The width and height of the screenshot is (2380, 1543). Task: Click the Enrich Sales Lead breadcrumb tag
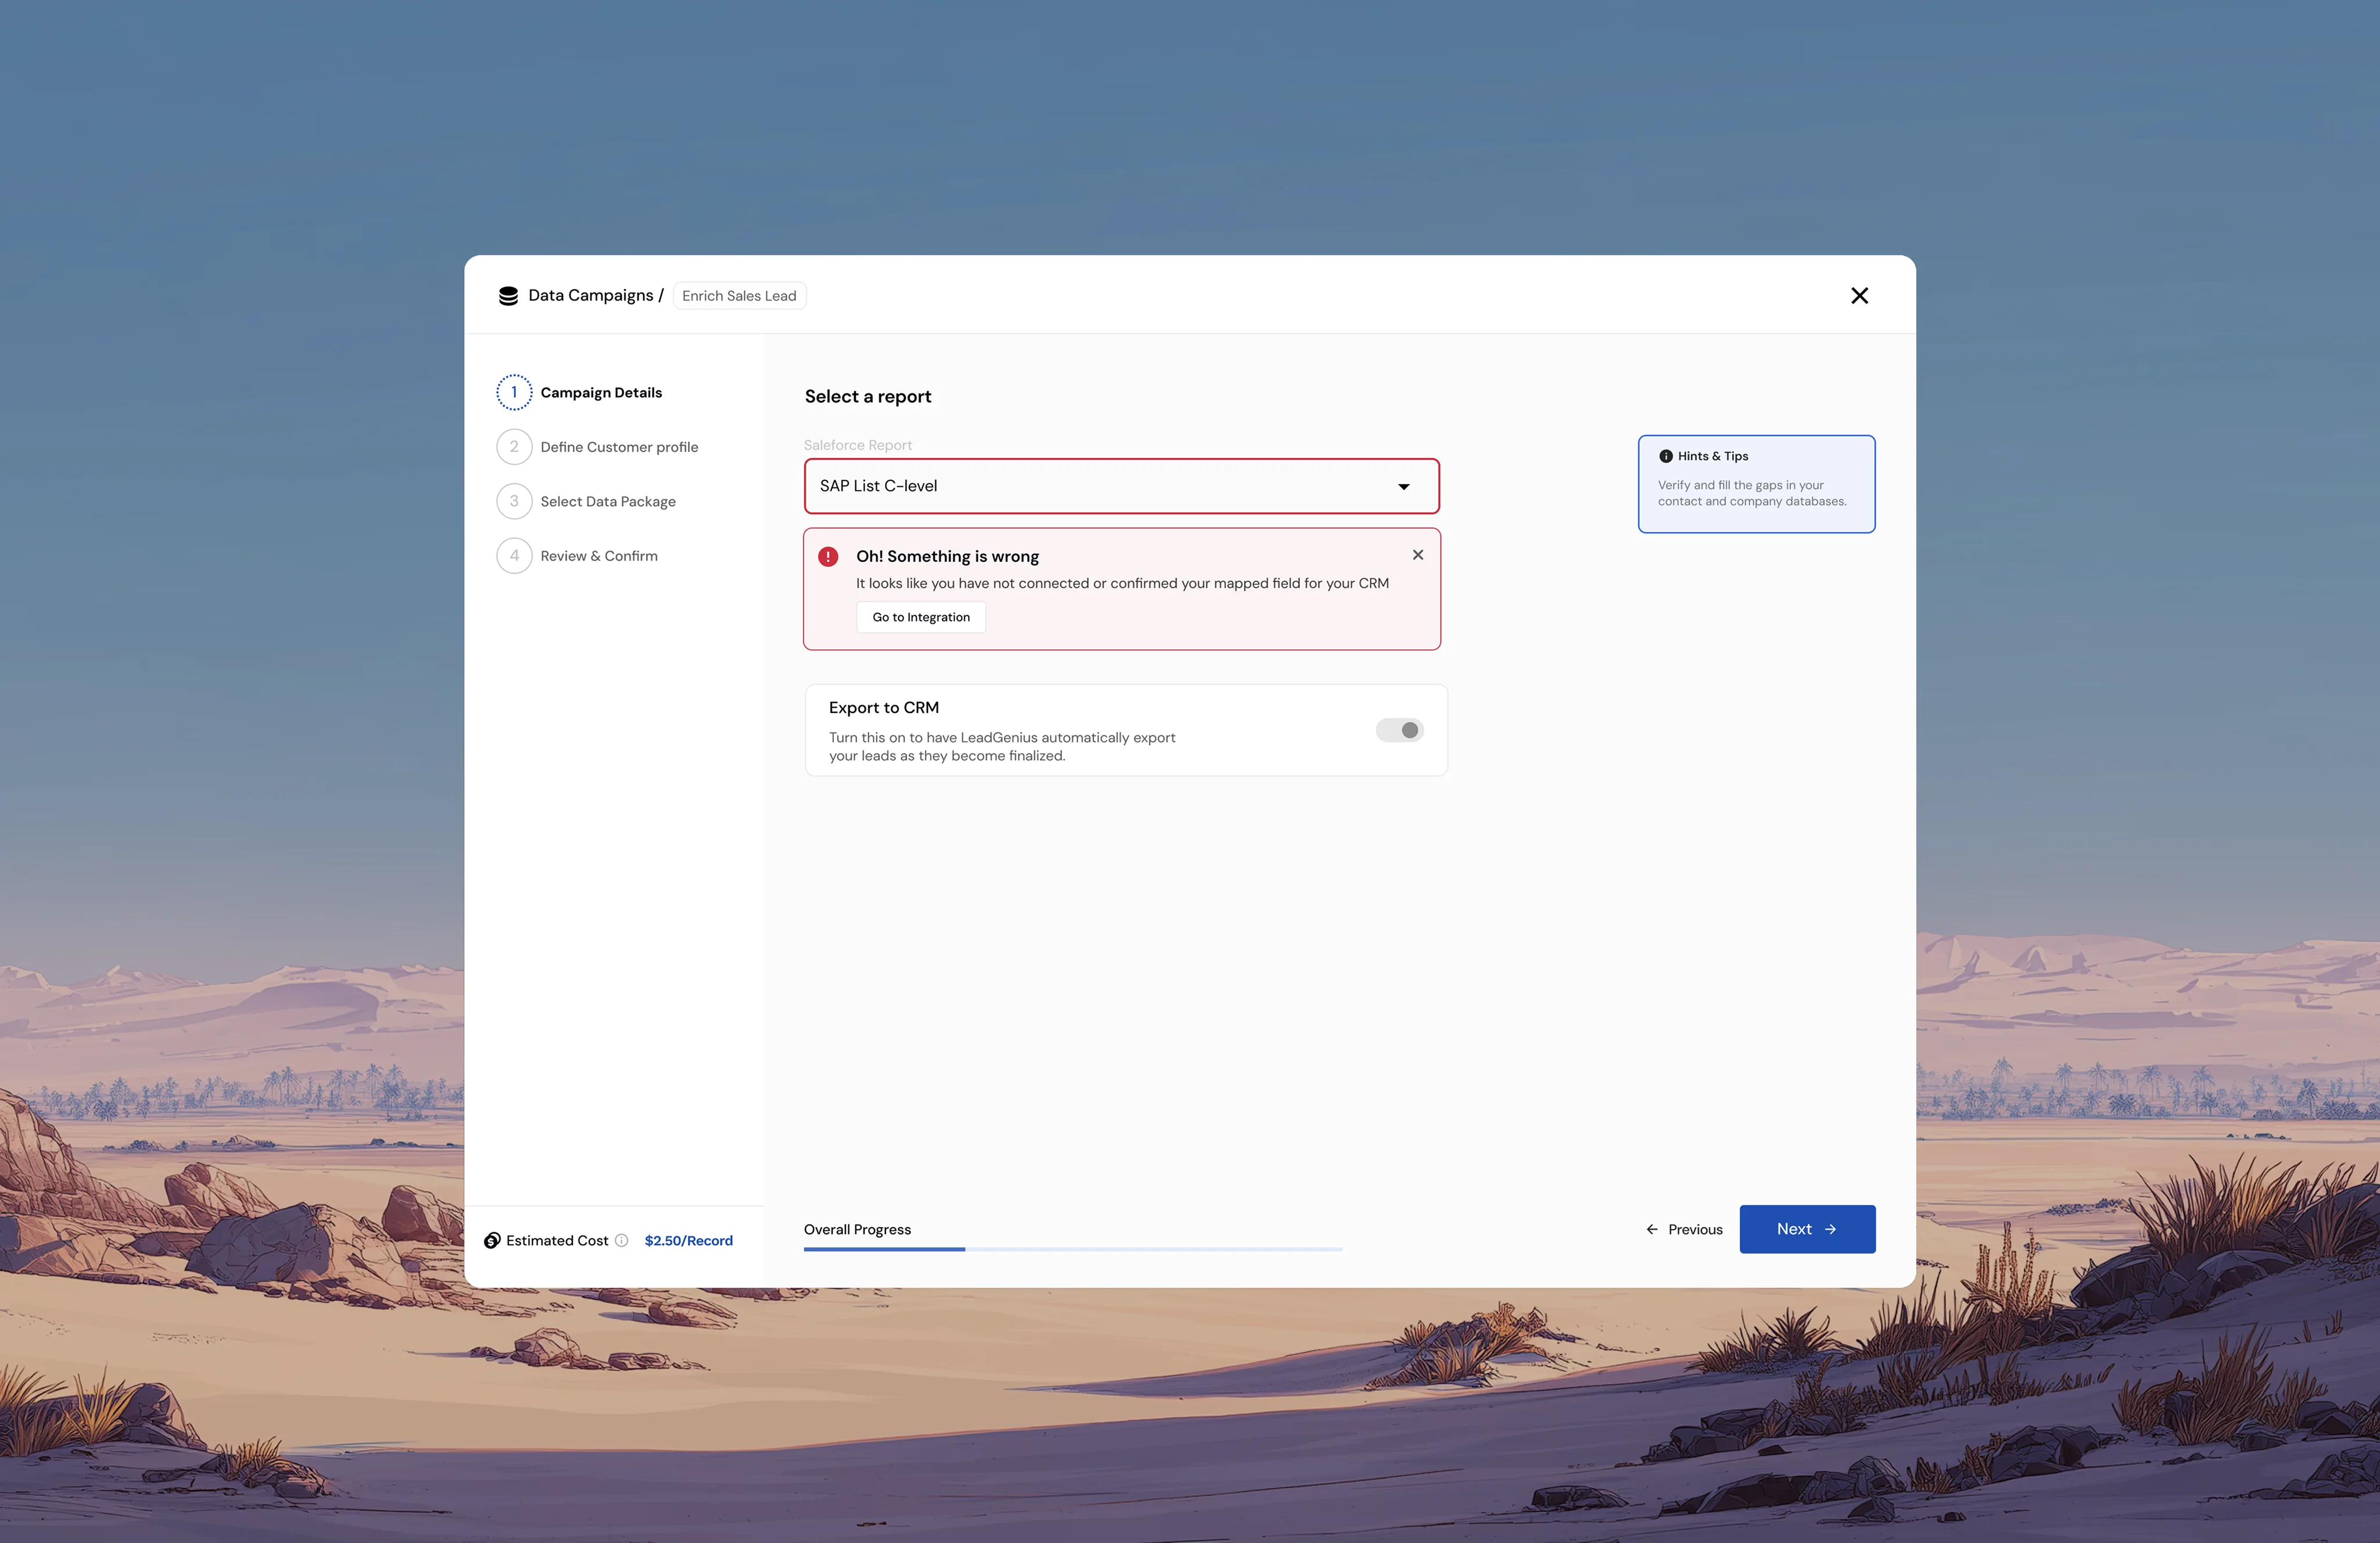point(739,296)
